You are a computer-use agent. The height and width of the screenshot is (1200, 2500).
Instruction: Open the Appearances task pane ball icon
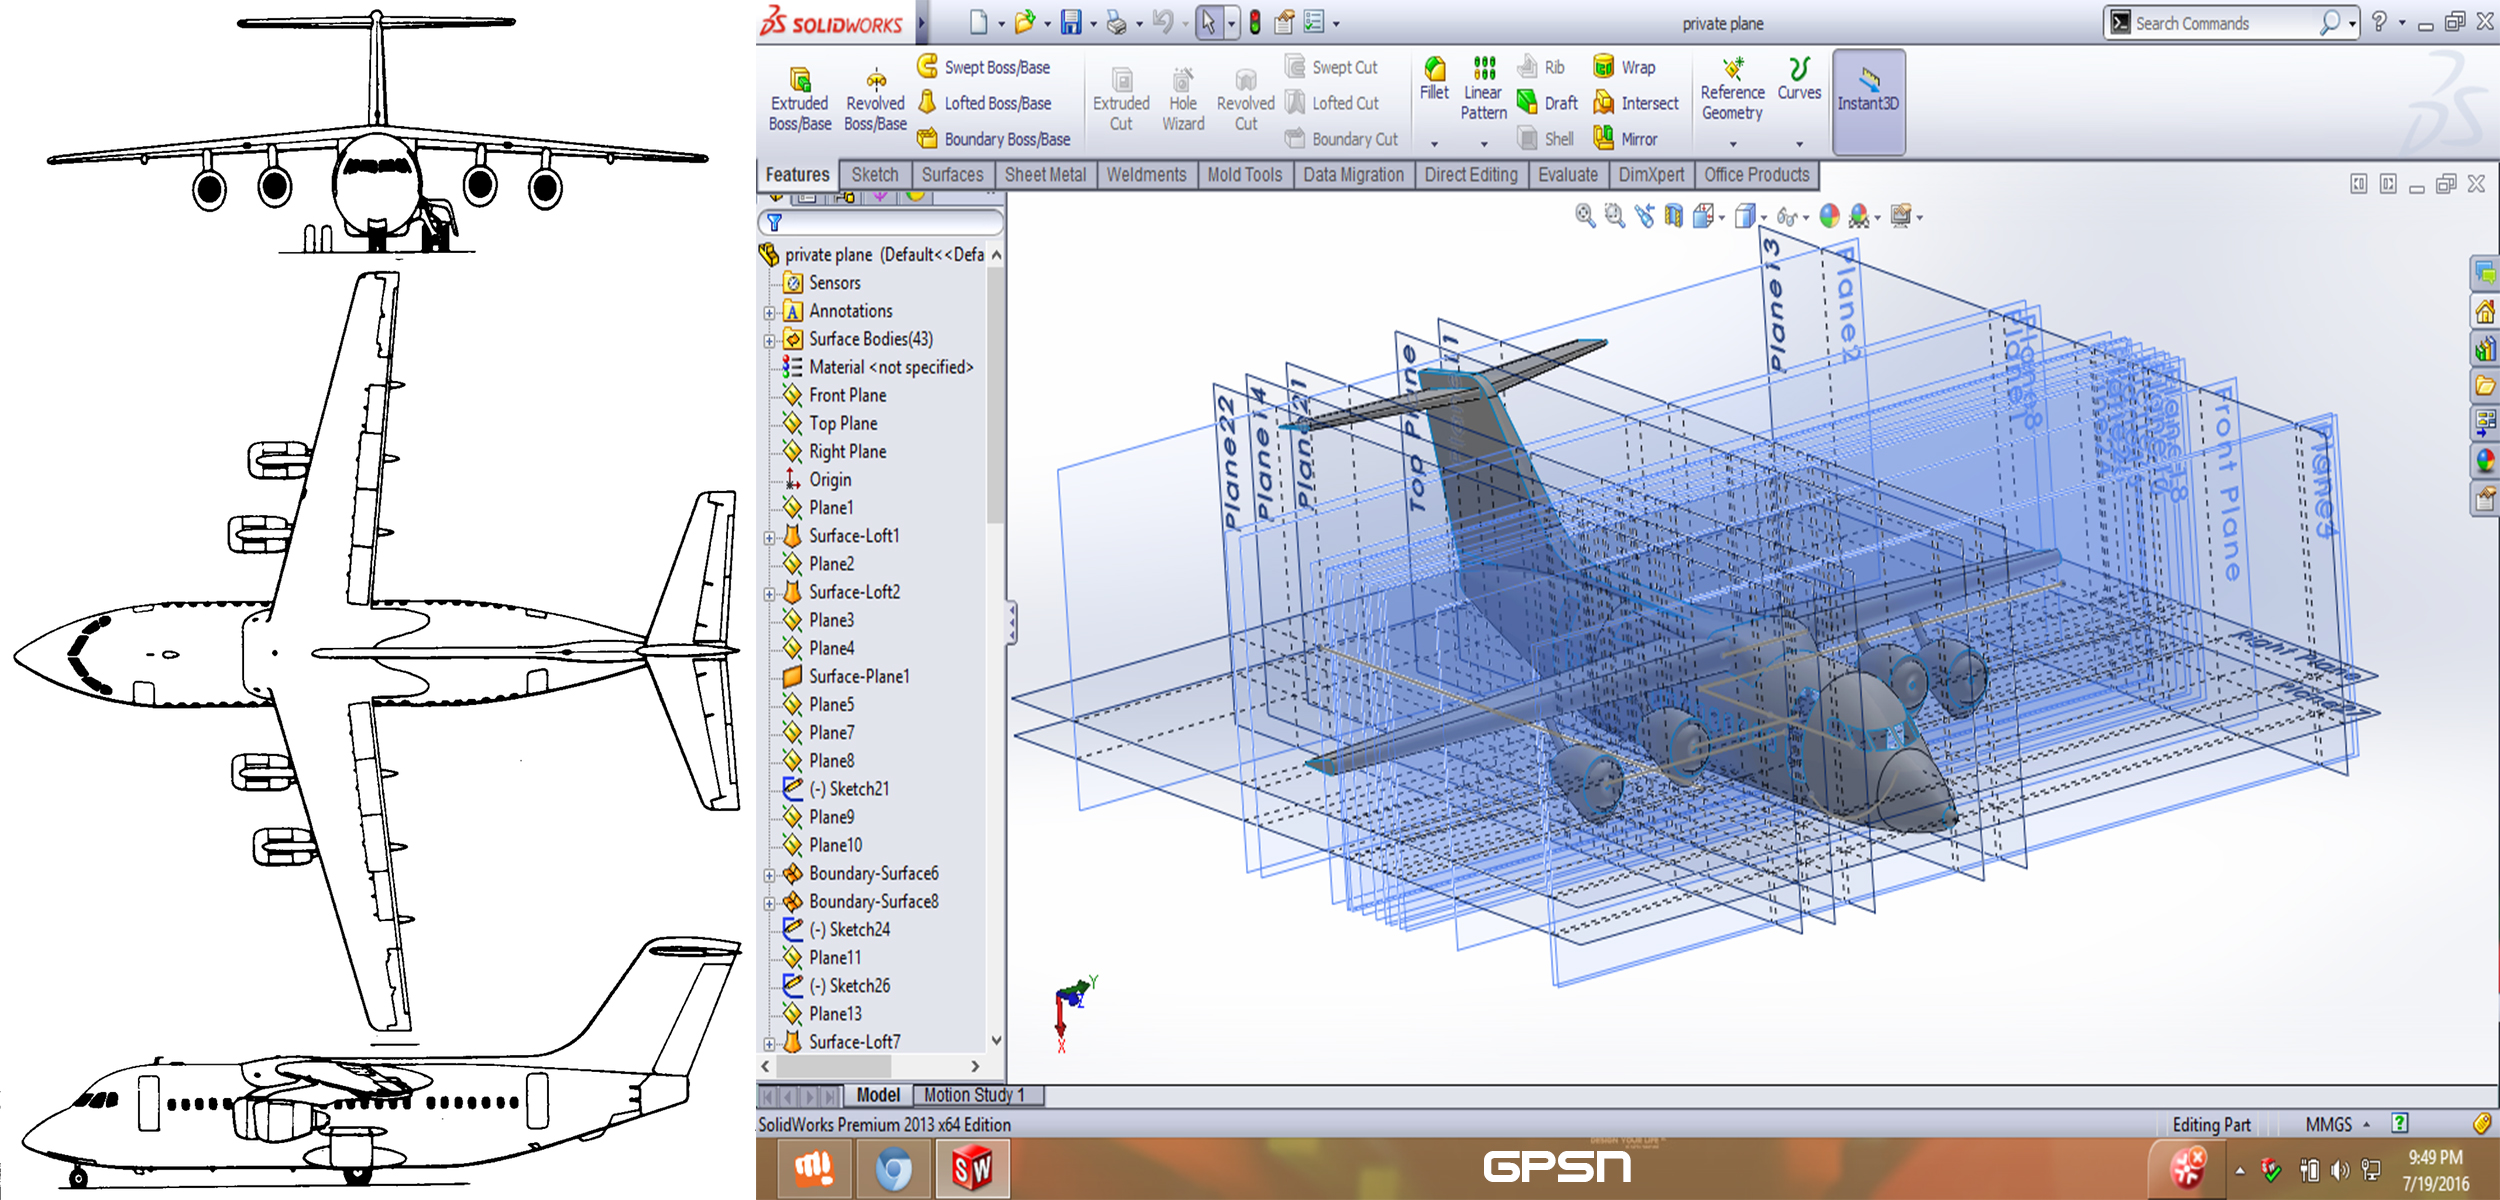point(2484,461)
